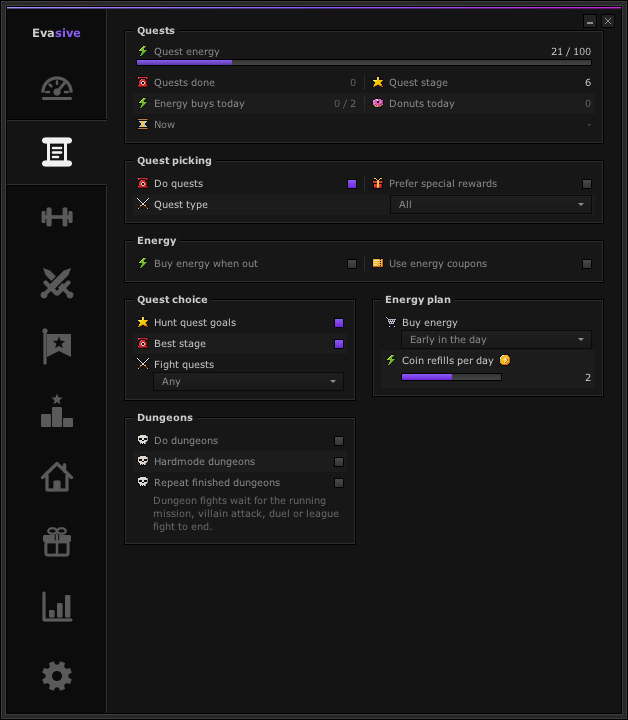Enable Repeat finished dungeons checkbox
628x720 pixels.
tap(339, 483)
